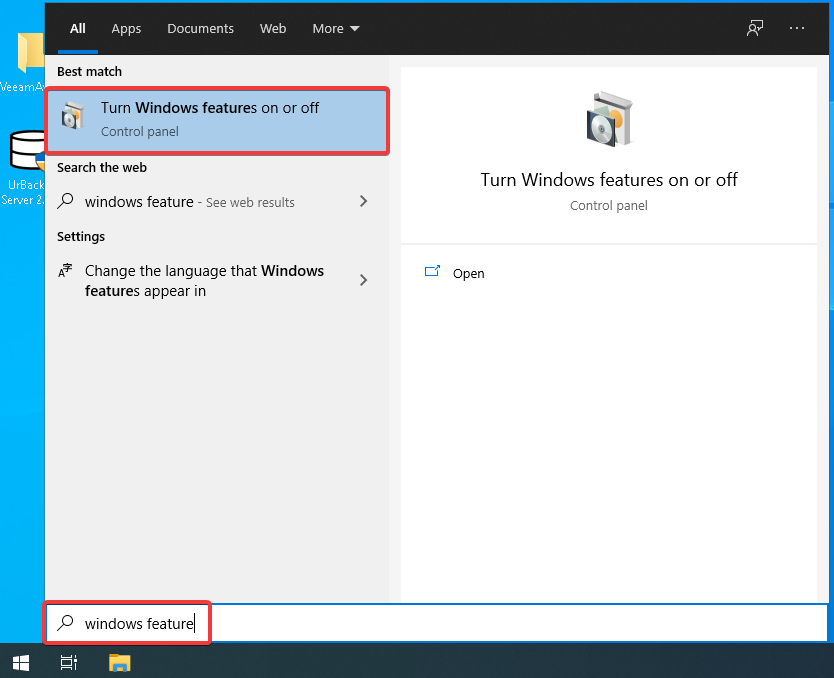Select the UrBackup Server desktop icon

pyautogui.click(x=23, y=168)
